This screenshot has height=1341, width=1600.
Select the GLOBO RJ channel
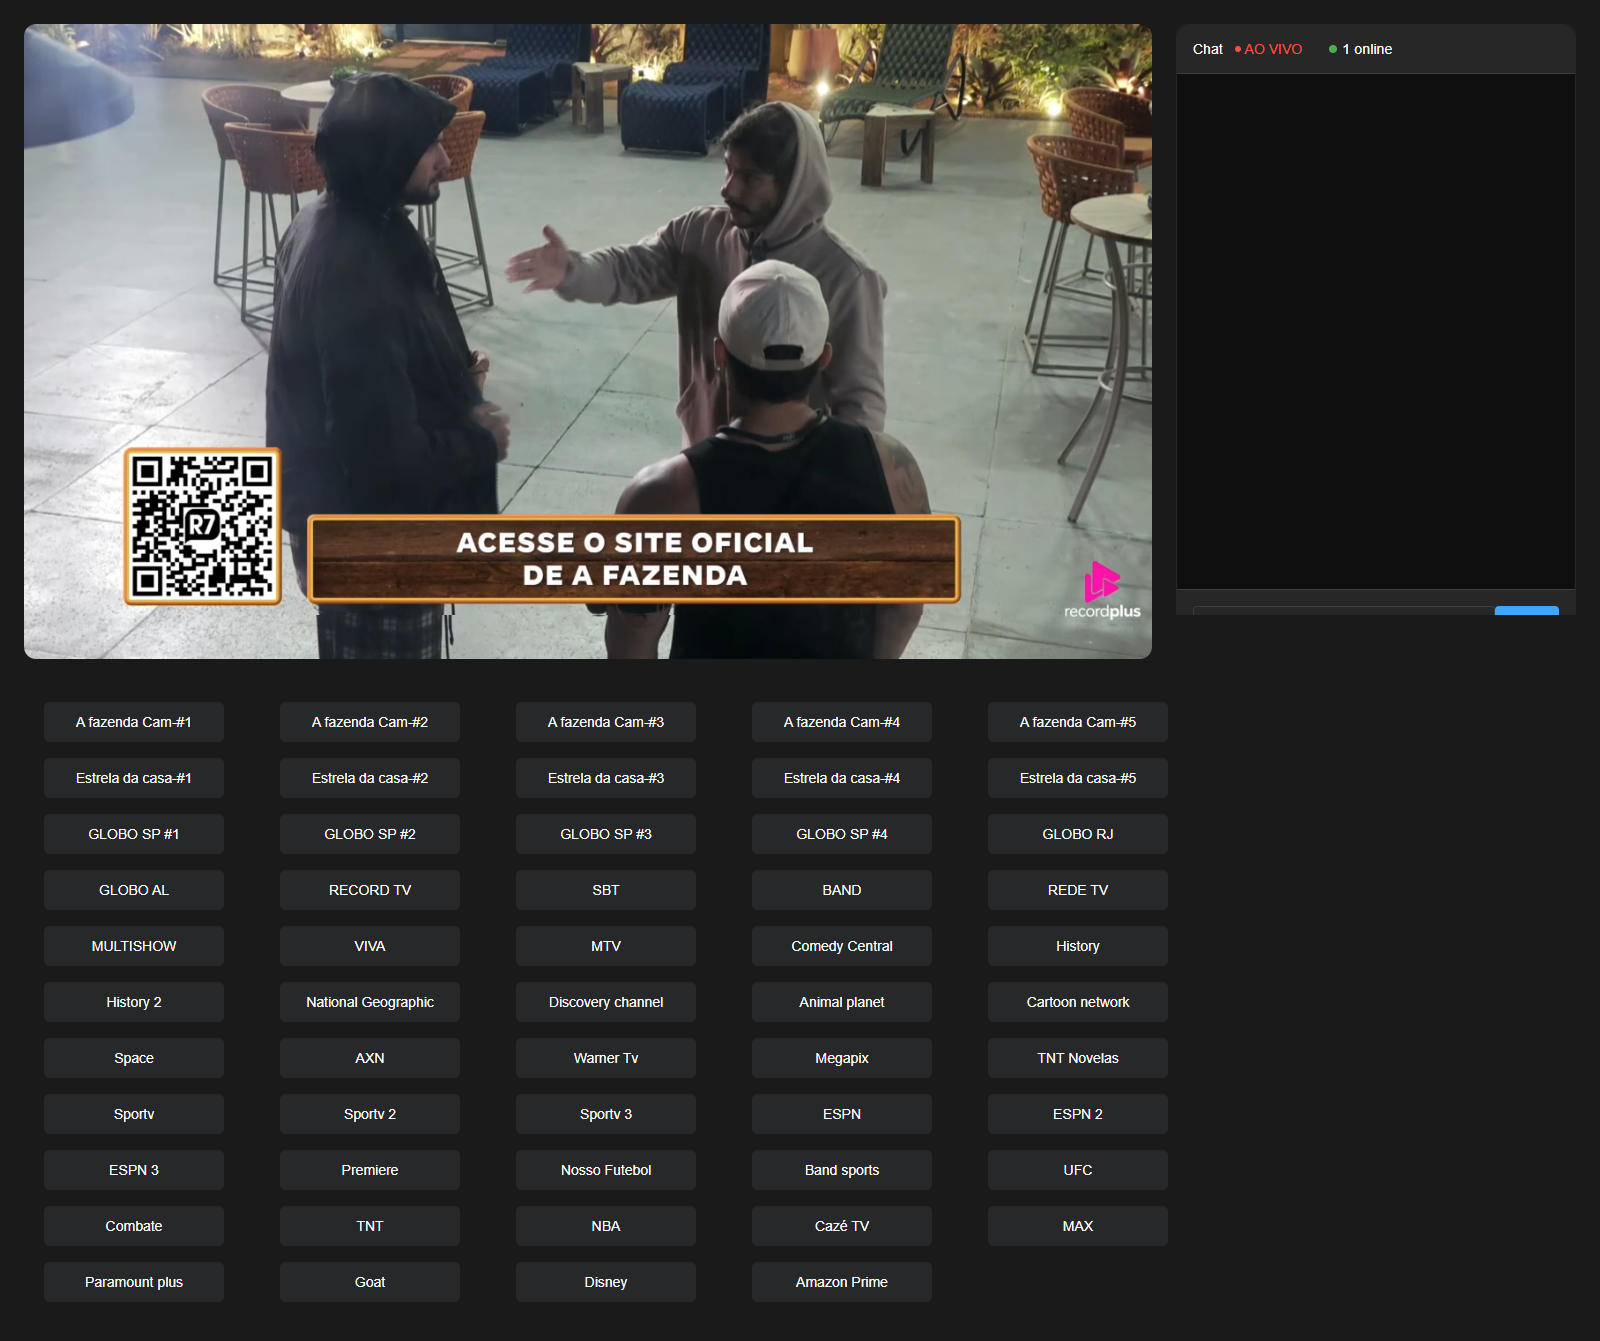[1077, 834]
